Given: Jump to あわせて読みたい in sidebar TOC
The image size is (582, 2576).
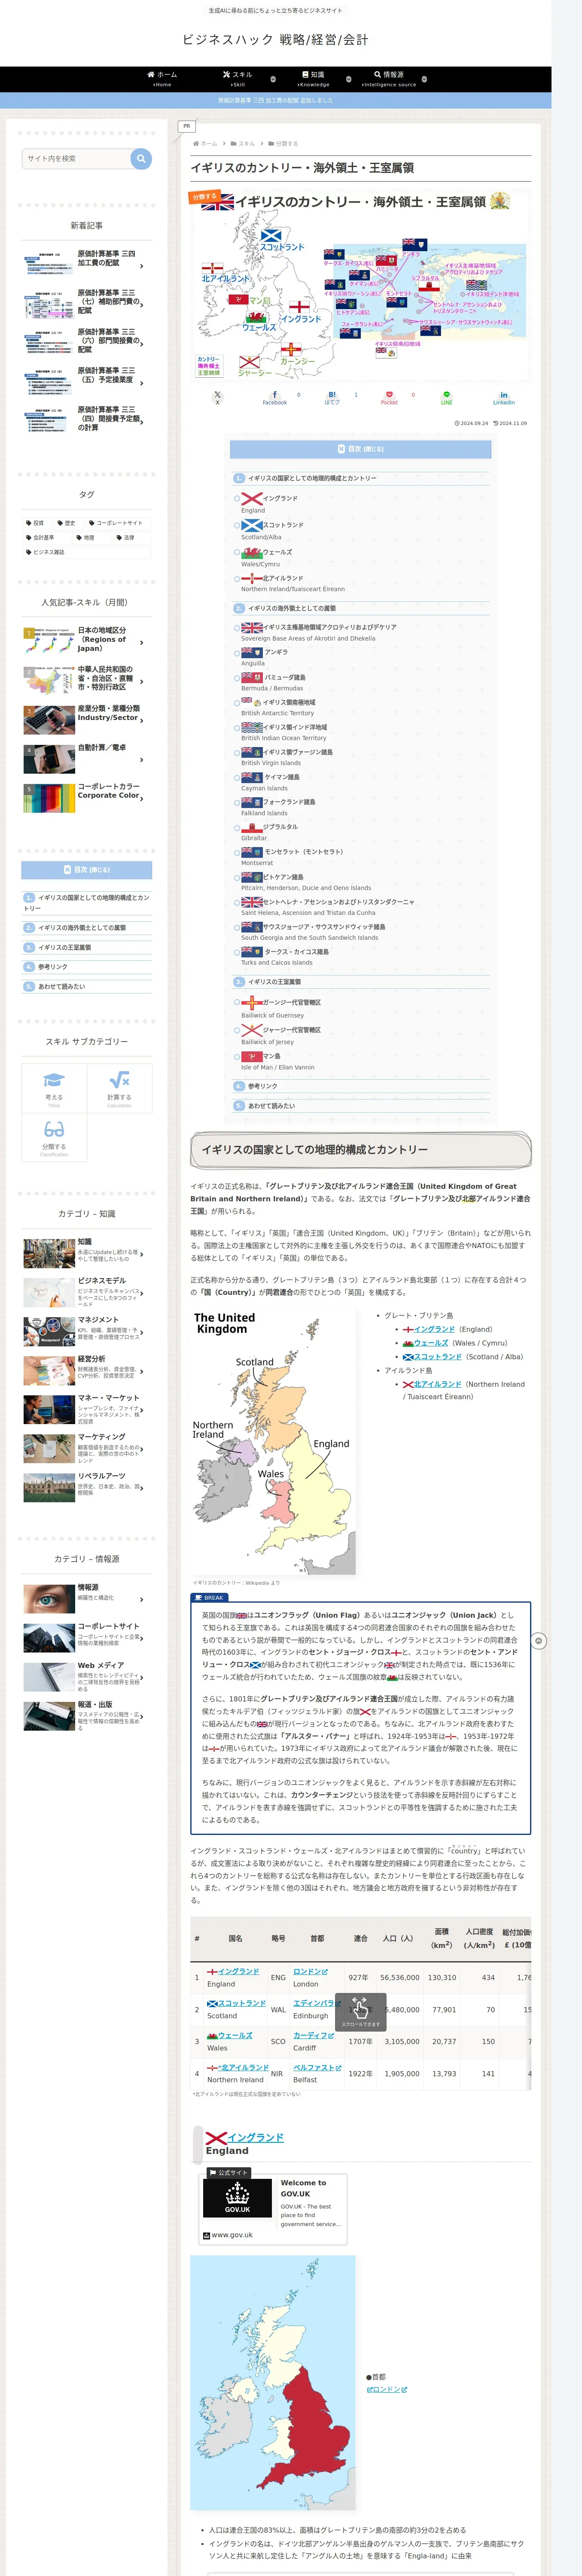Looking at the screenshot, I should point(61,986).
